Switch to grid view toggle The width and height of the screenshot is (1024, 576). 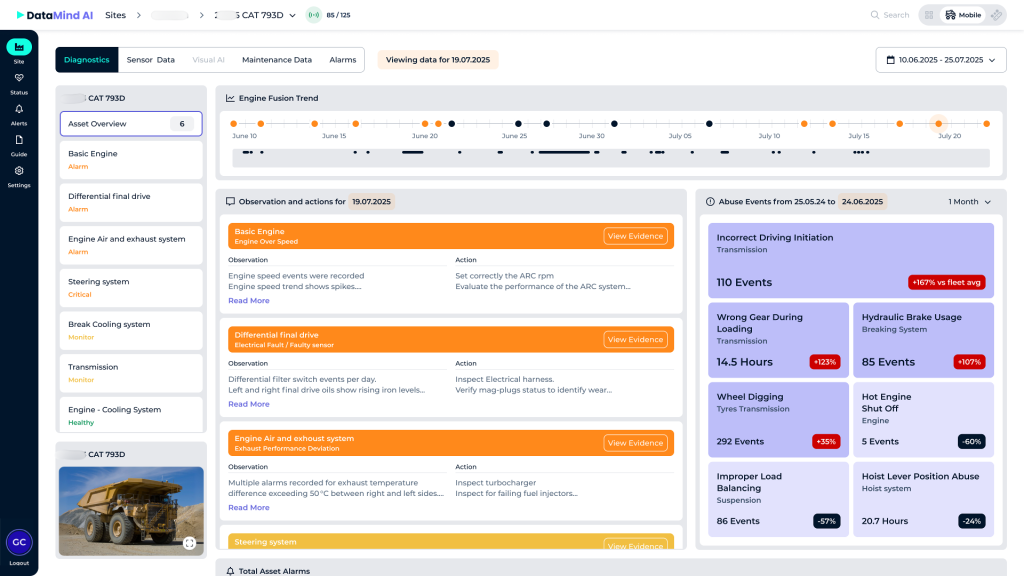[x=929, y=15]
